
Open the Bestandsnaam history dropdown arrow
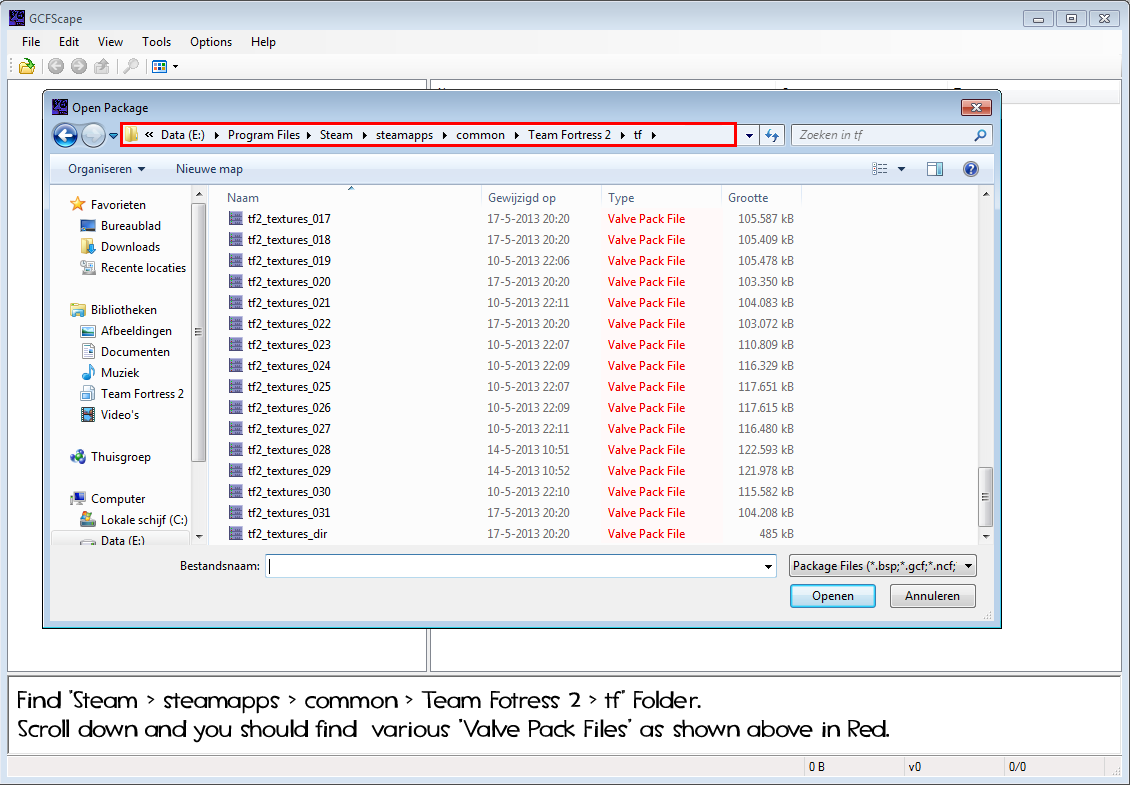click(x=768, y=567)
